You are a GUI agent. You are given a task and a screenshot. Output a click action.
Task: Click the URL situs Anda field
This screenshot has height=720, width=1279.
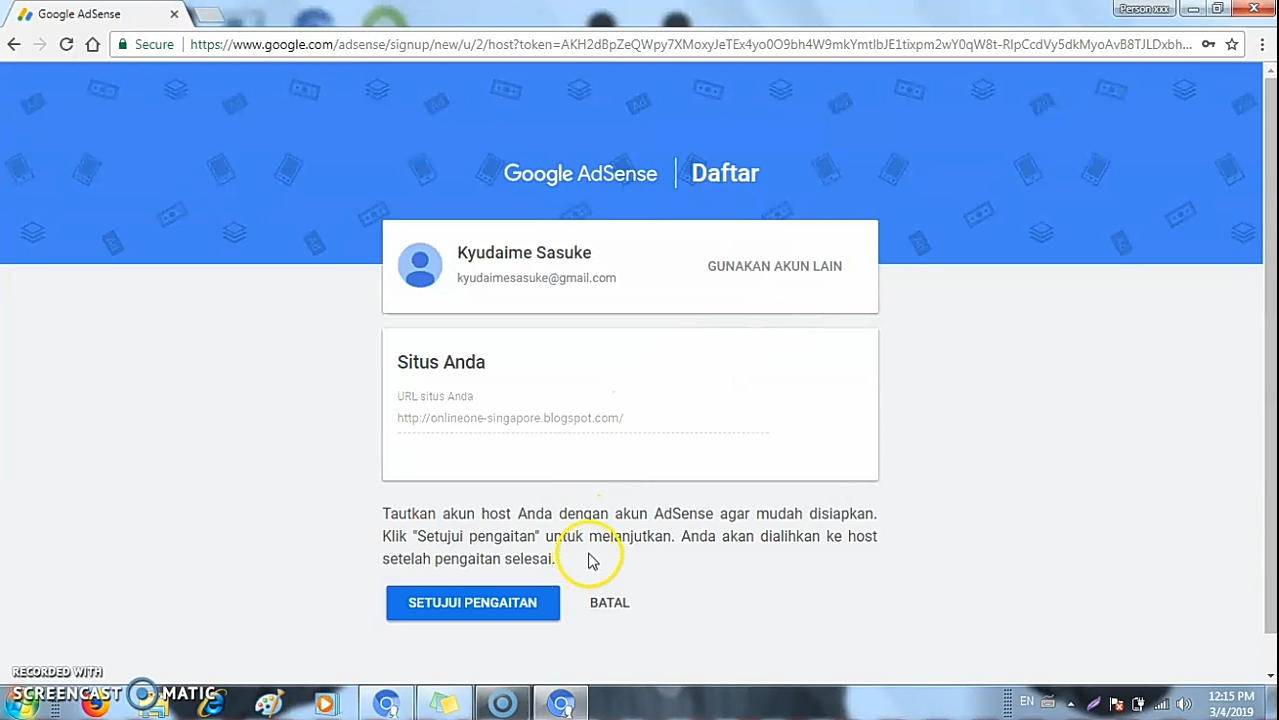tap(583, 418)
